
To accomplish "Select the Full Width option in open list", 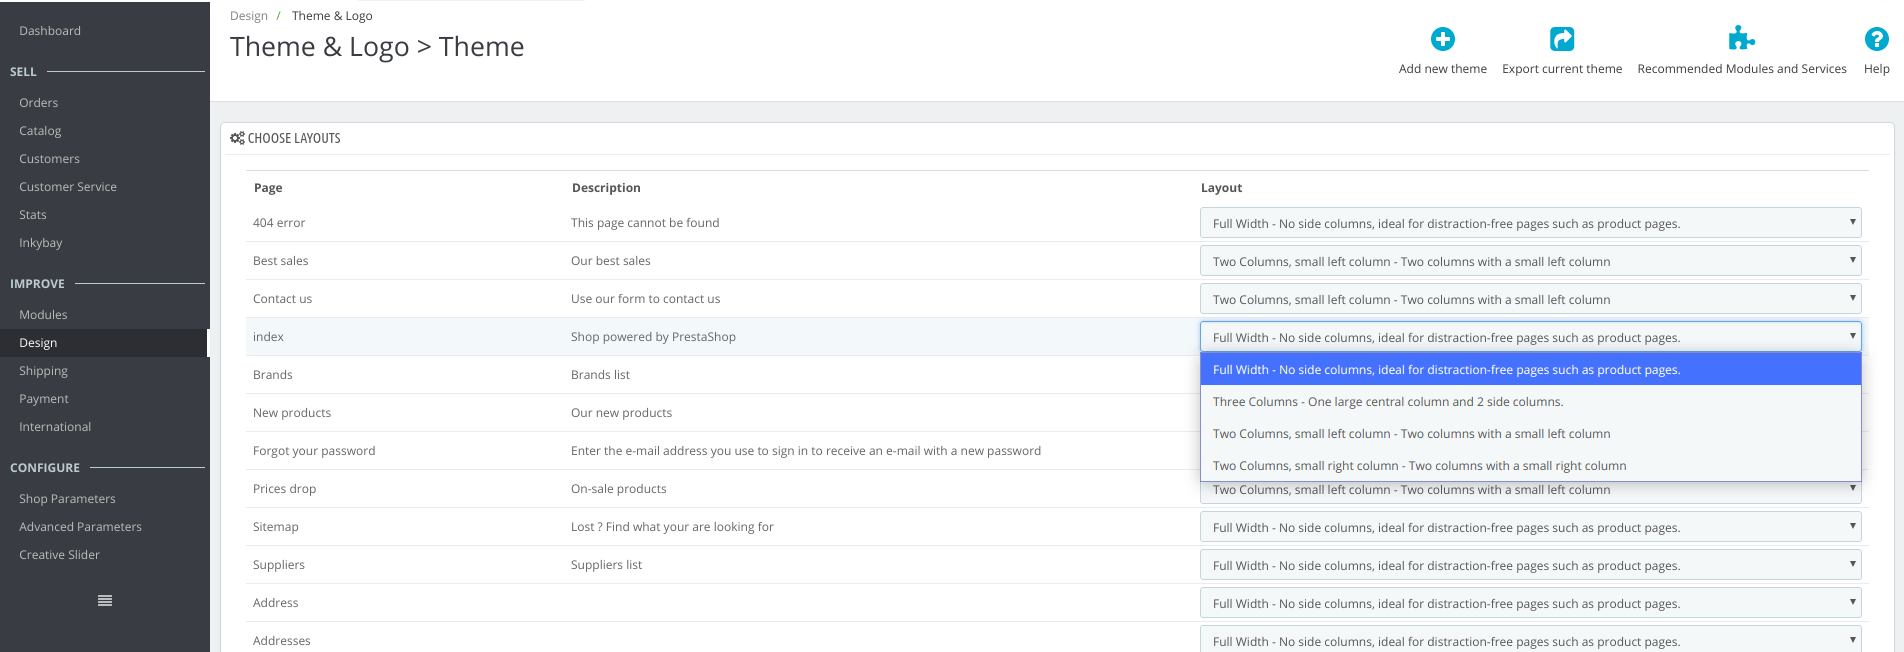I will tap(1446, 370).
